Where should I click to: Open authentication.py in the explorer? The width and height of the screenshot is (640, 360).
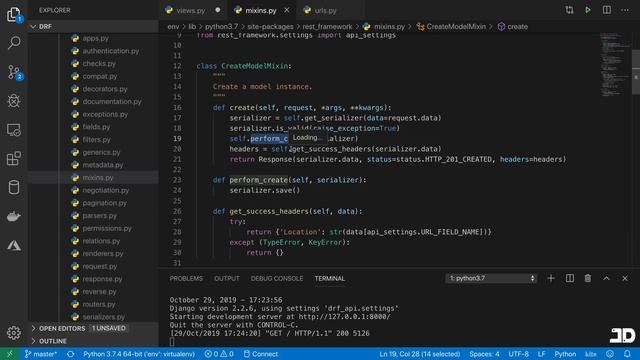tap(111, 51)
